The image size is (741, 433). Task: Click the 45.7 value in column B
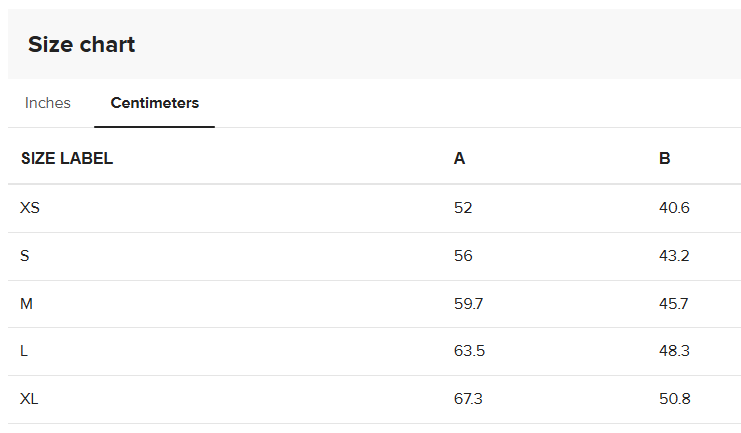674,304
